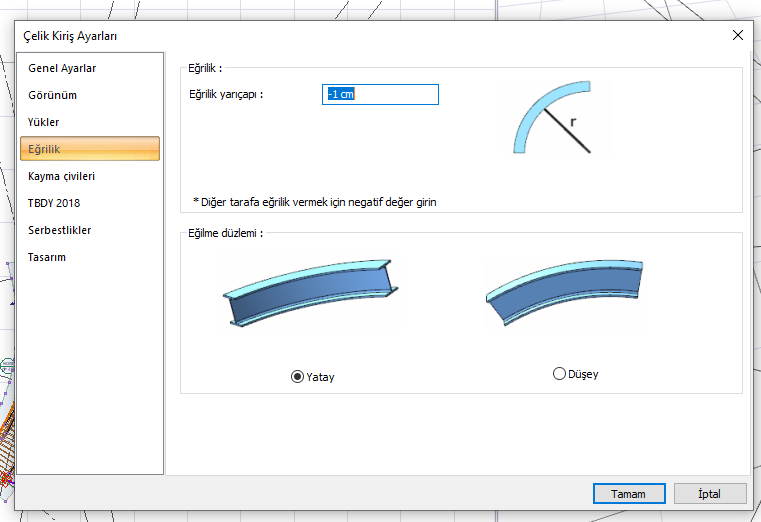Screen dimensions: 761x522
Task: Show the Serbestlikler settings
Action: pyautogui.click(x=60, y=230)
